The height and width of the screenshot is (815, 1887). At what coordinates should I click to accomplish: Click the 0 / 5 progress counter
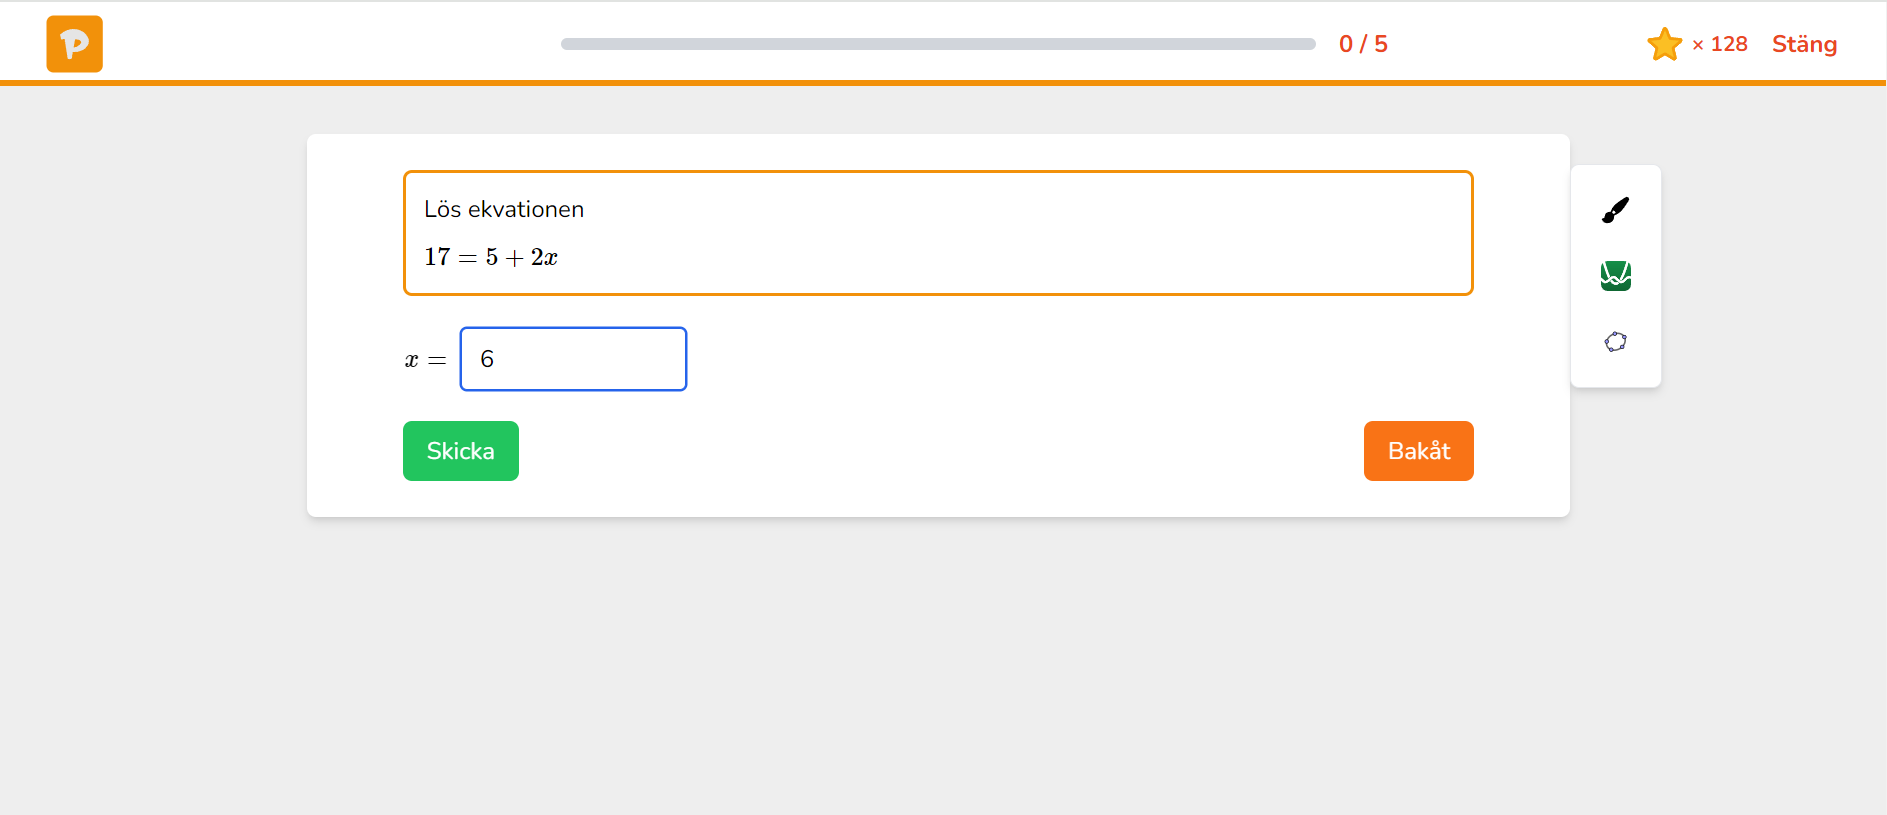point(1363,44)
